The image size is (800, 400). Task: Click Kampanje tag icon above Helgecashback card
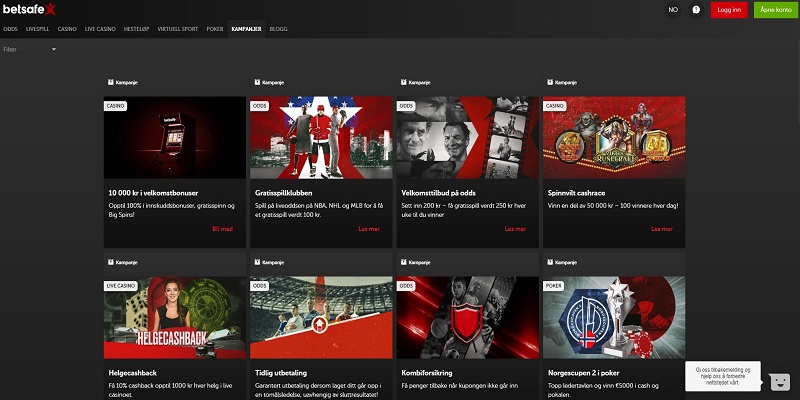click(111, 262)
